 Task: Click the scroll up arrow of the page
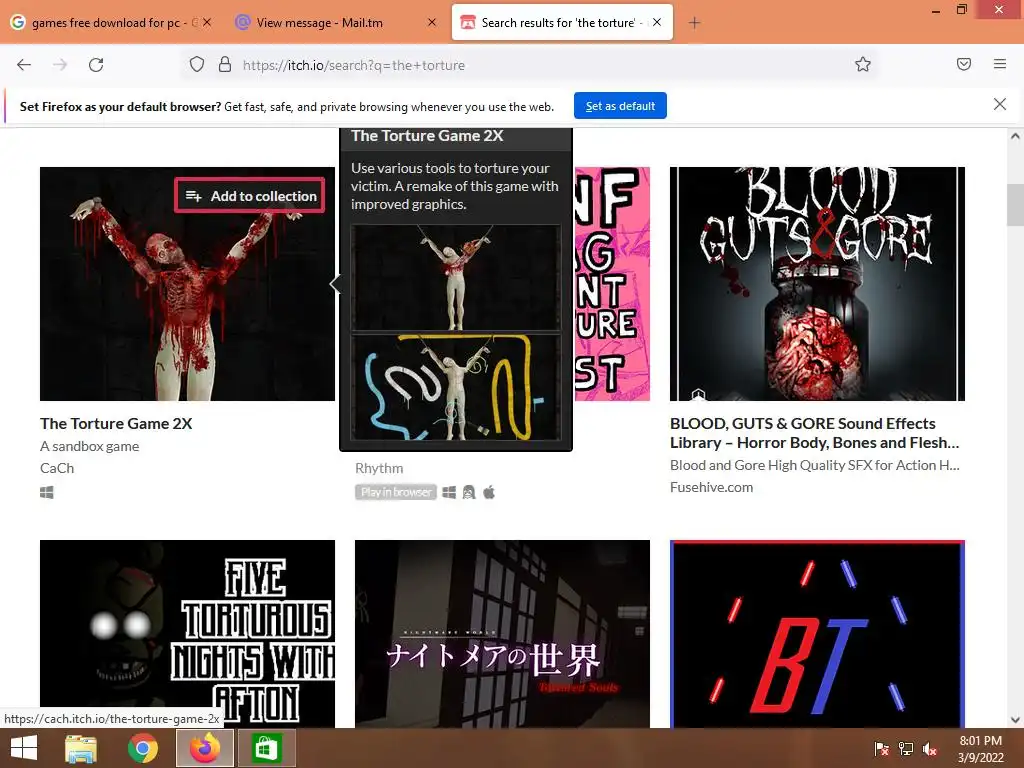pos(1015,136)
